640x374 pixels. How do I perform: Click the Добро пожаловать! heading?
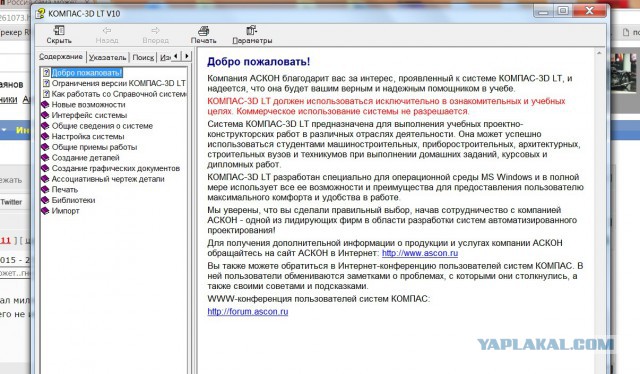tap(258, 62)
